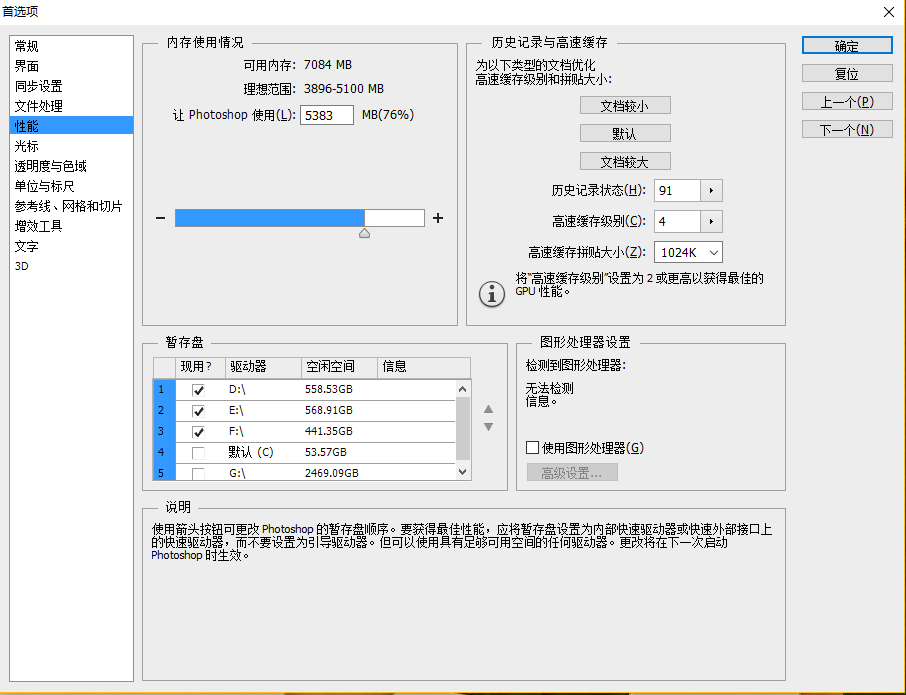Open the 历史记录状态 arrow popup
The width and height of the screenshot is (906, 695).
pyautogui.click(x=711, y=191)
